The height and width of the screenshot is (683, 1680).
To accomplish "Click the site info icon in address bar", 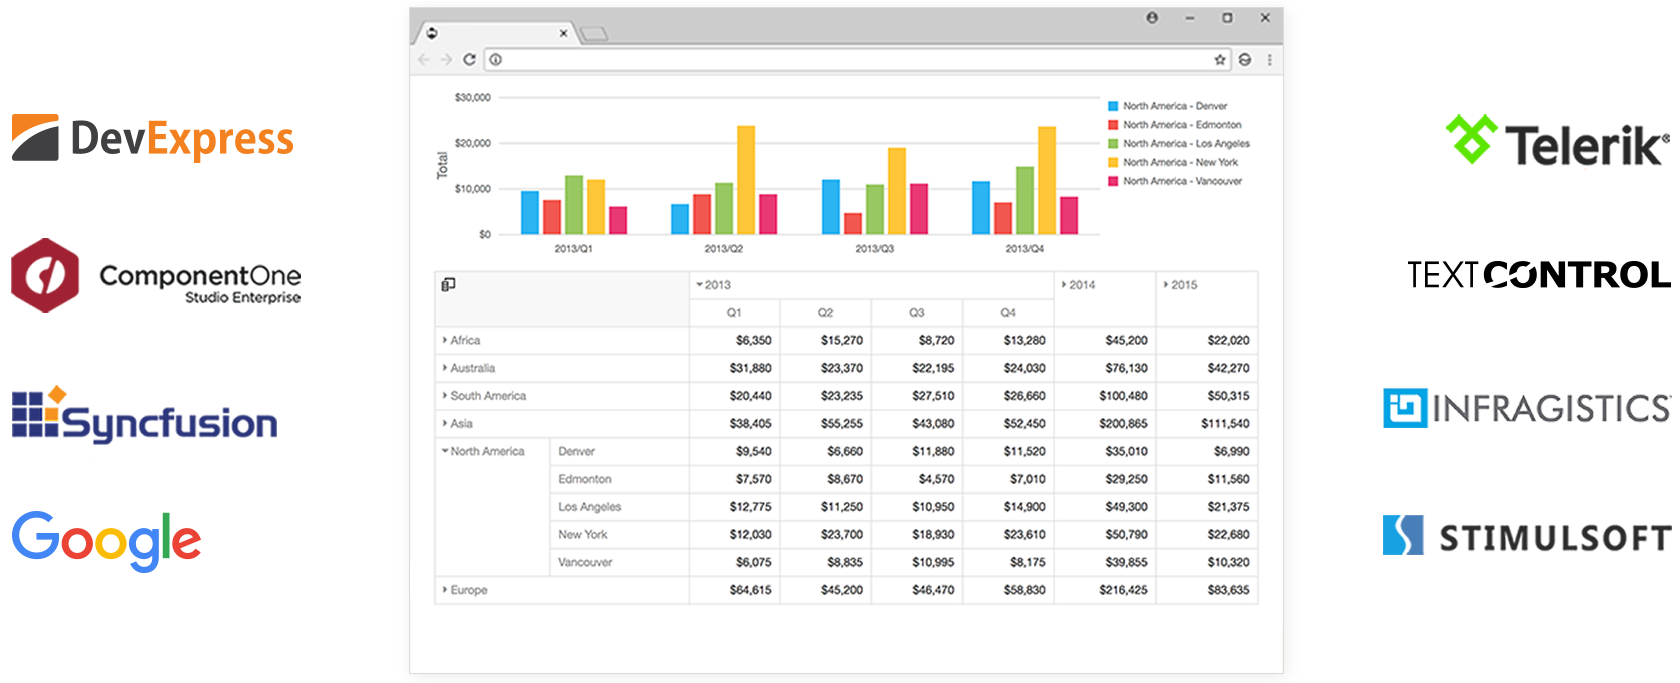I will pos(496,60).
